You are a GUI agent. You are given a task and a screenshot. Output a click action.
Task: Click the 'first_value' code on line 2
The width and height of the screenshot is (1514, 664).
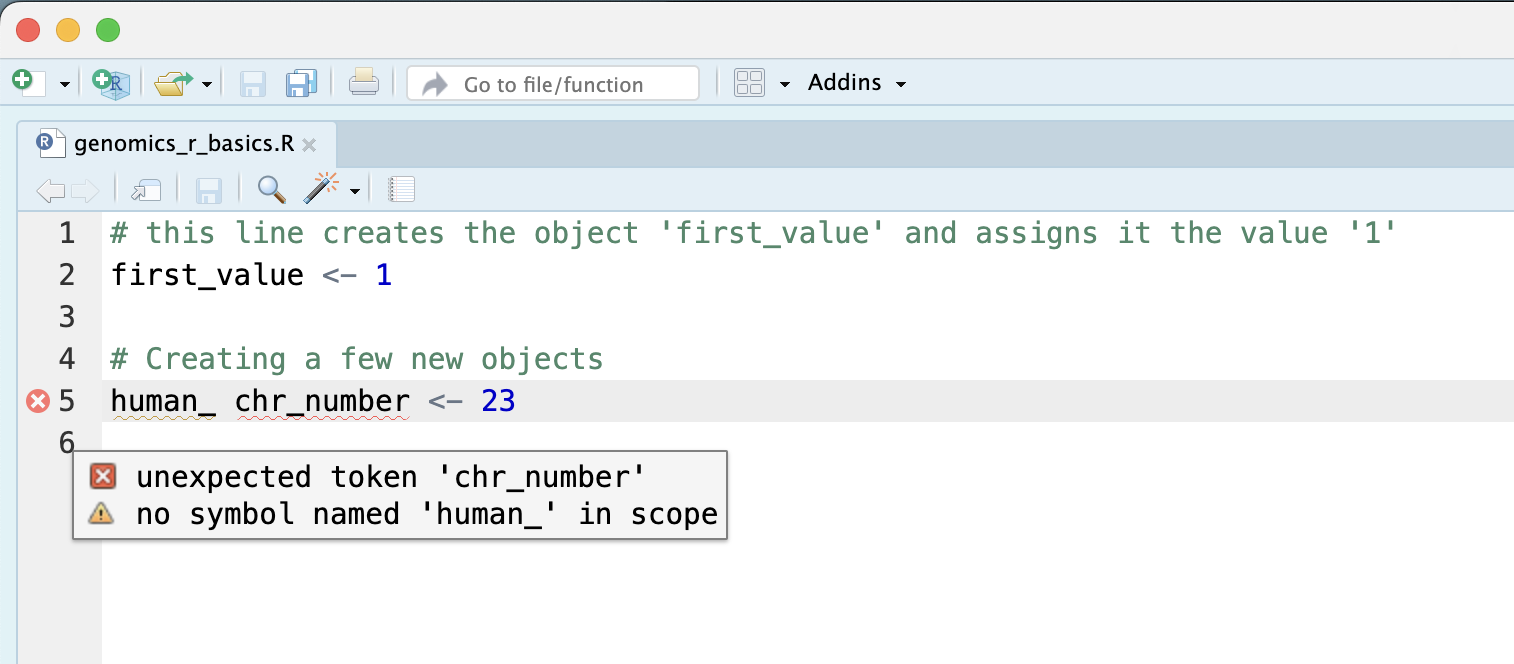pos(207,275)
